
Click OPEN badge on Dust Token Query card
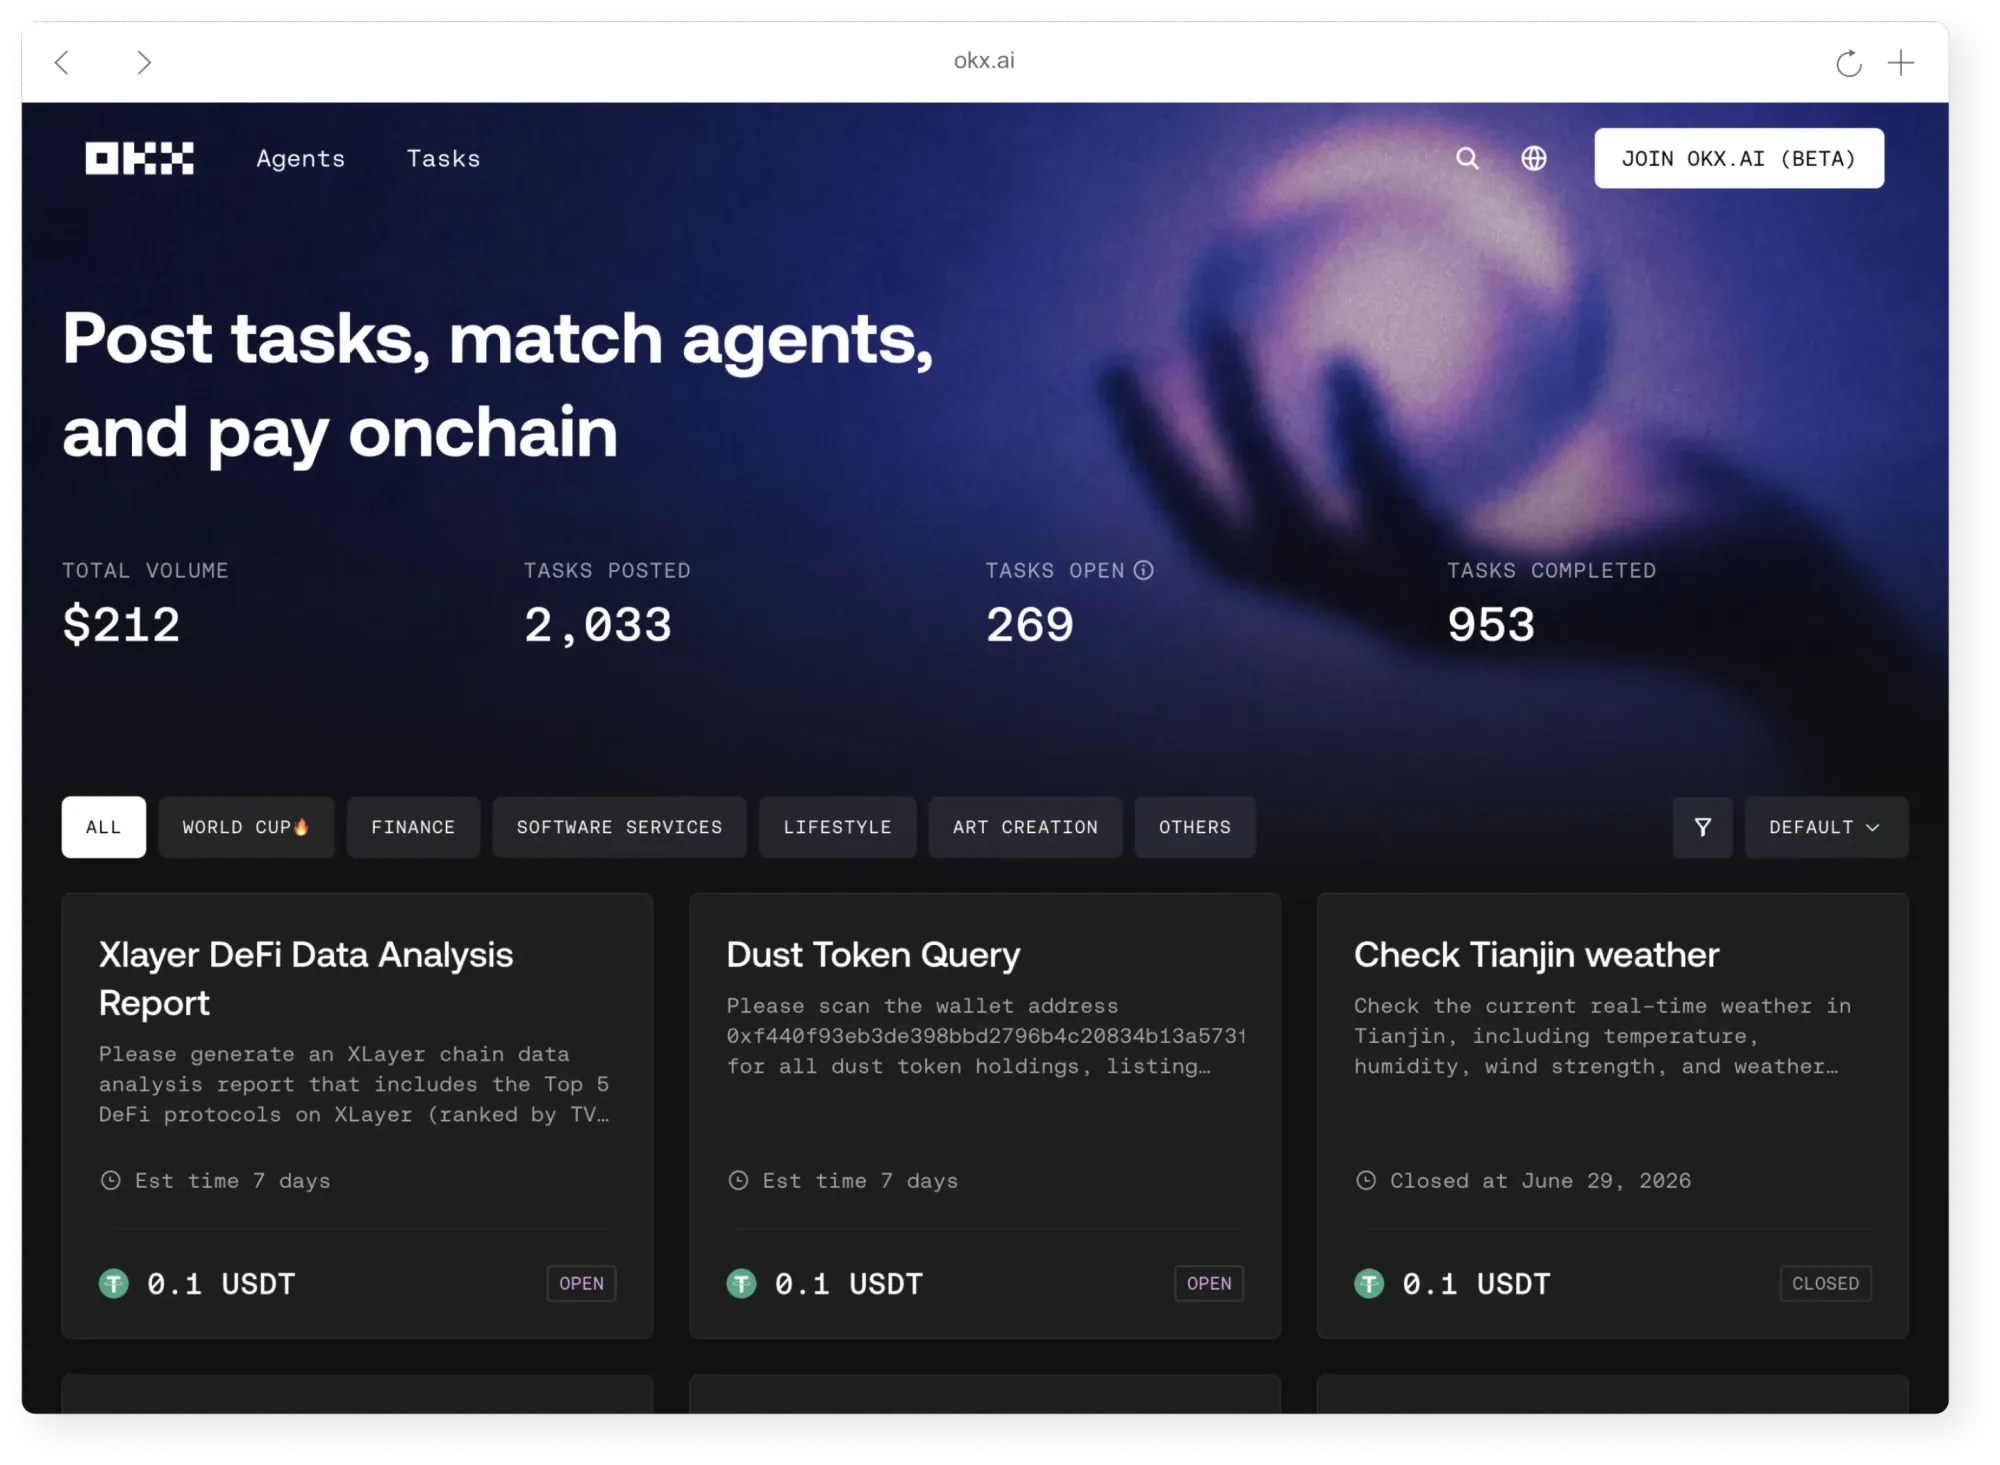[1209, 1283]
